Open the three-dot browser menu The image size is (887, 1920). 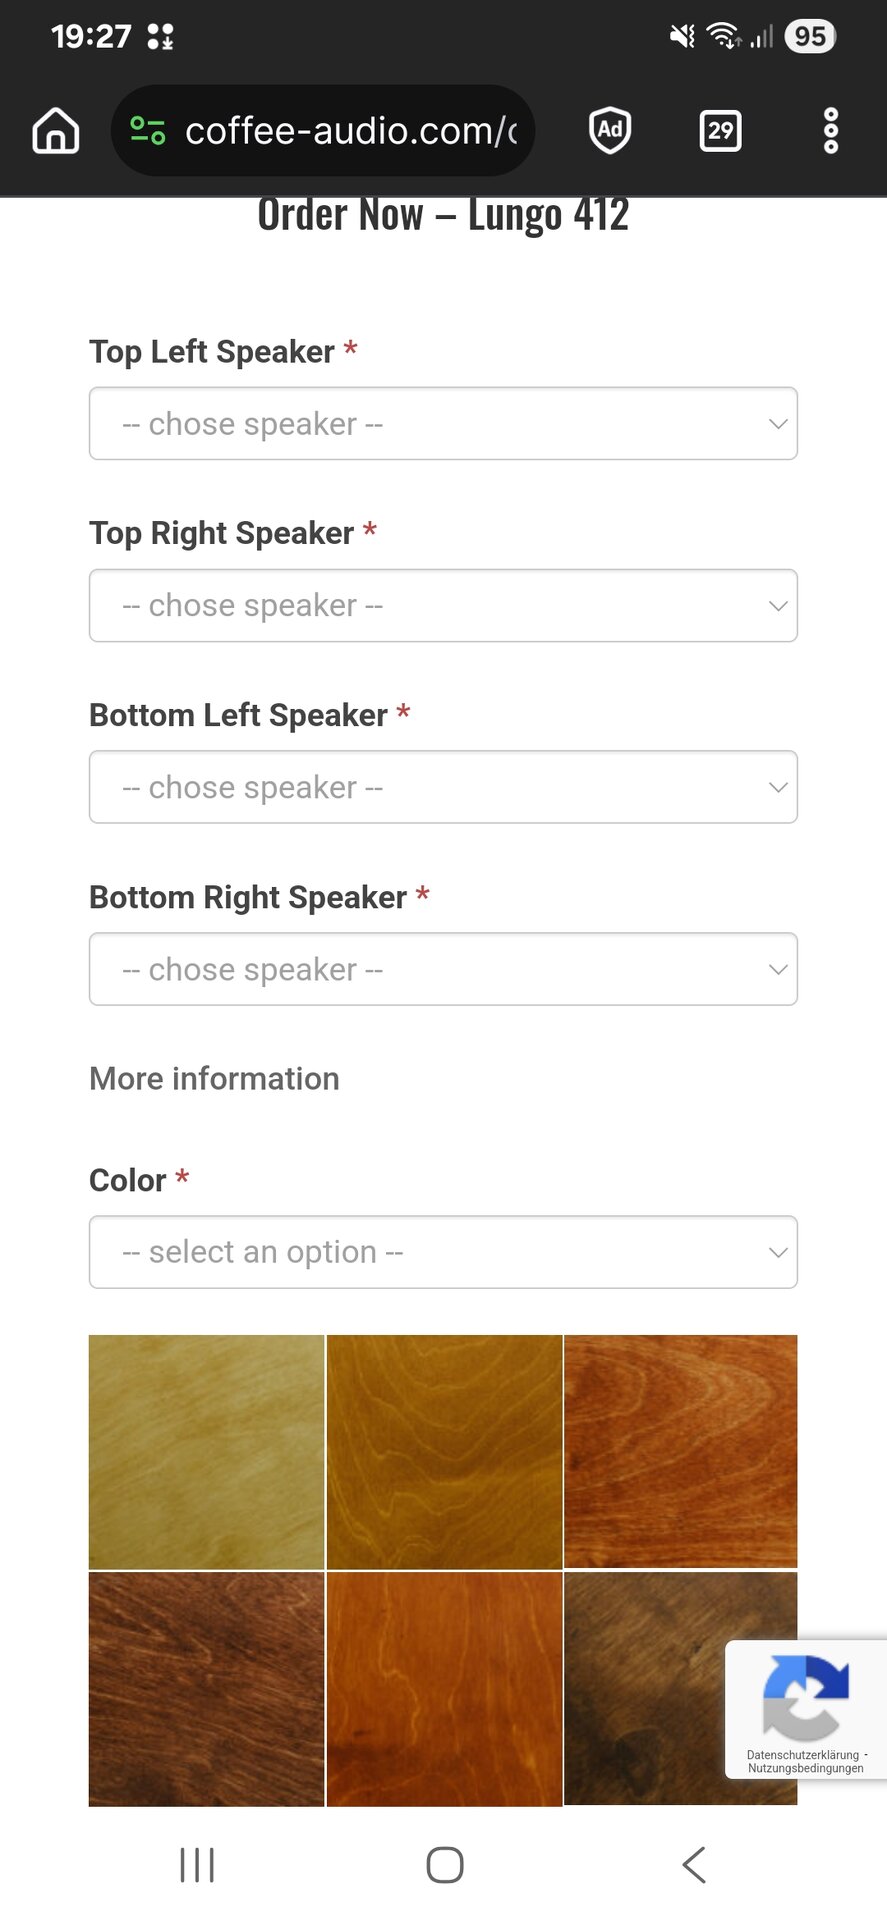(x=830, y=131)
